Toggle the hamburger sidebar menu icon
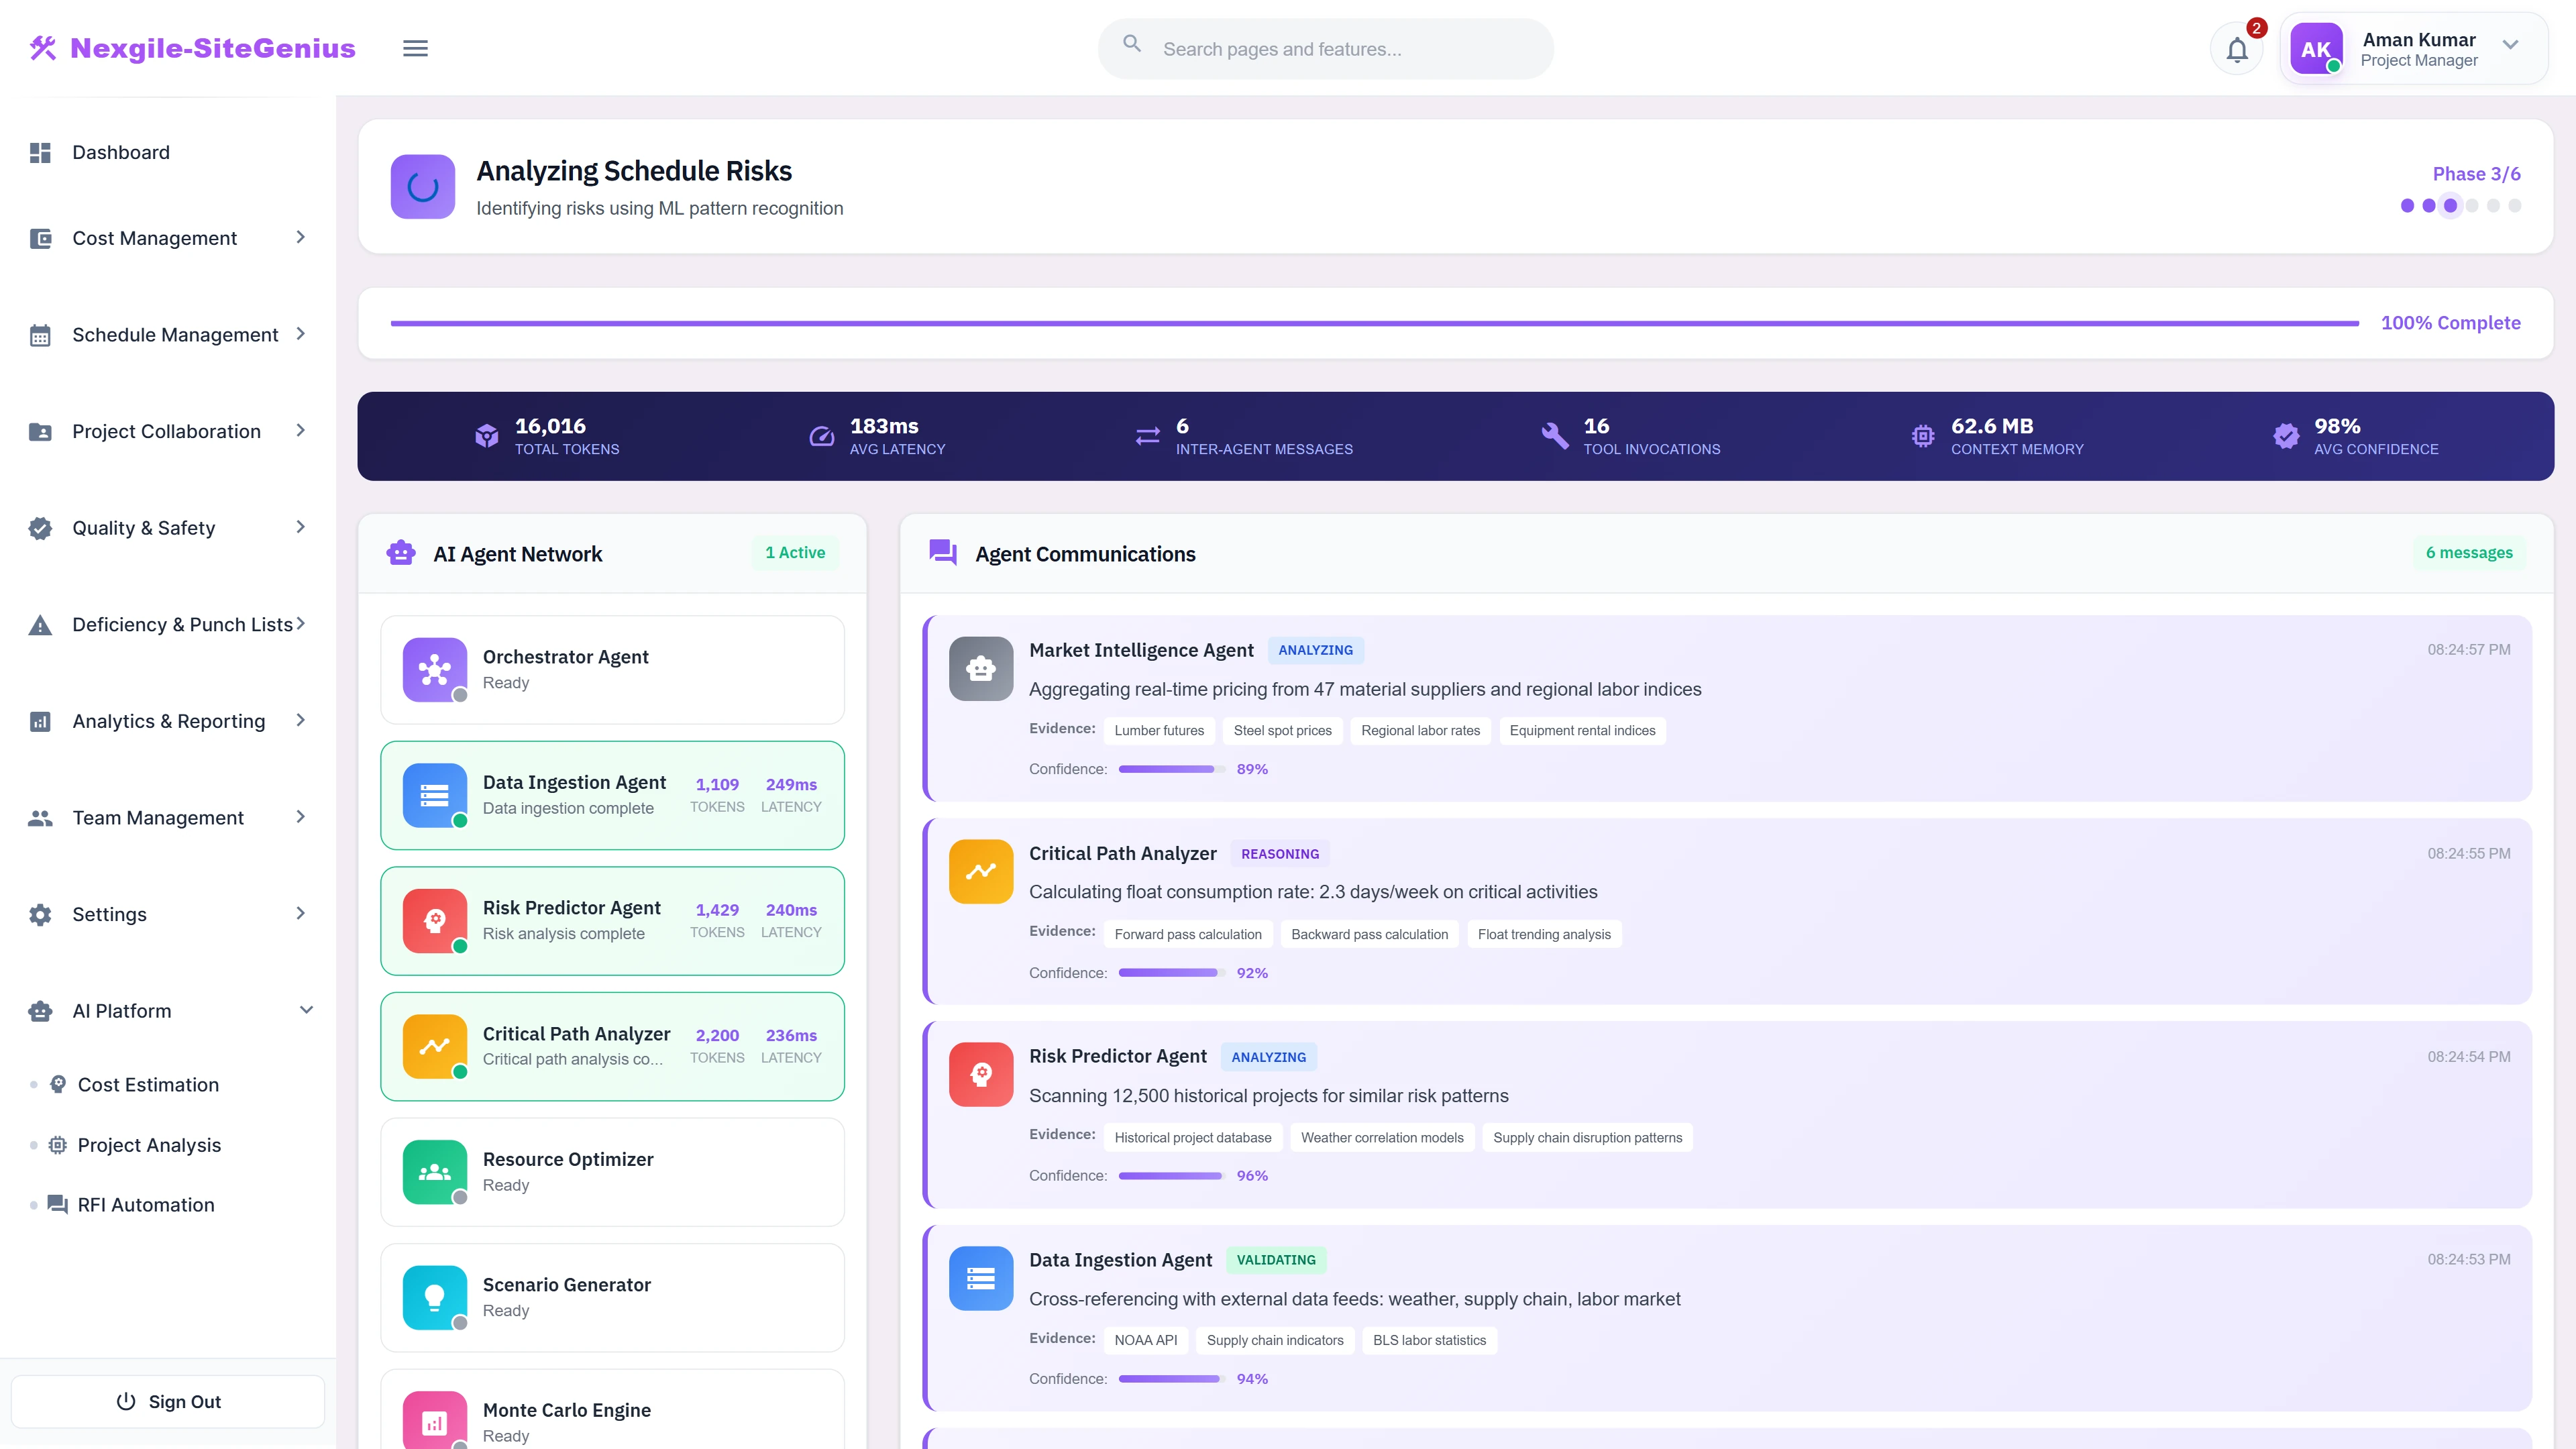Screen dimensions: 2576x1449 (415, 48)
